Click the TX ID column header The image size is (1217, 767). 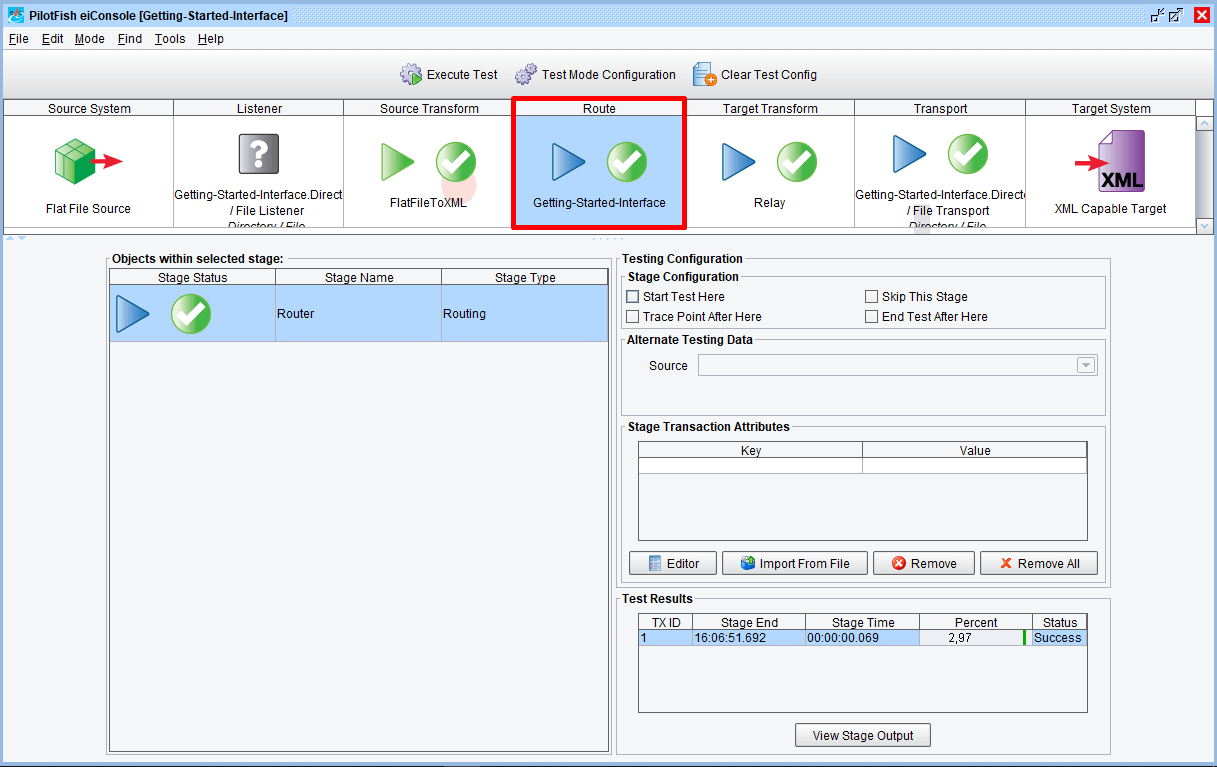click(666, 622)
